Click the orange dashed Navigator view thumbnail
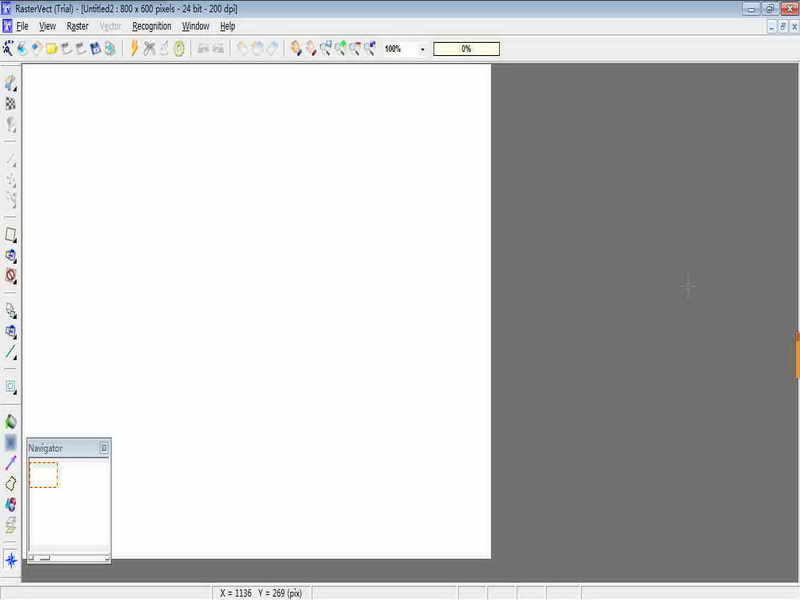Screen dimensions: 800x600 pyautogui.click(x=43, y=474)
